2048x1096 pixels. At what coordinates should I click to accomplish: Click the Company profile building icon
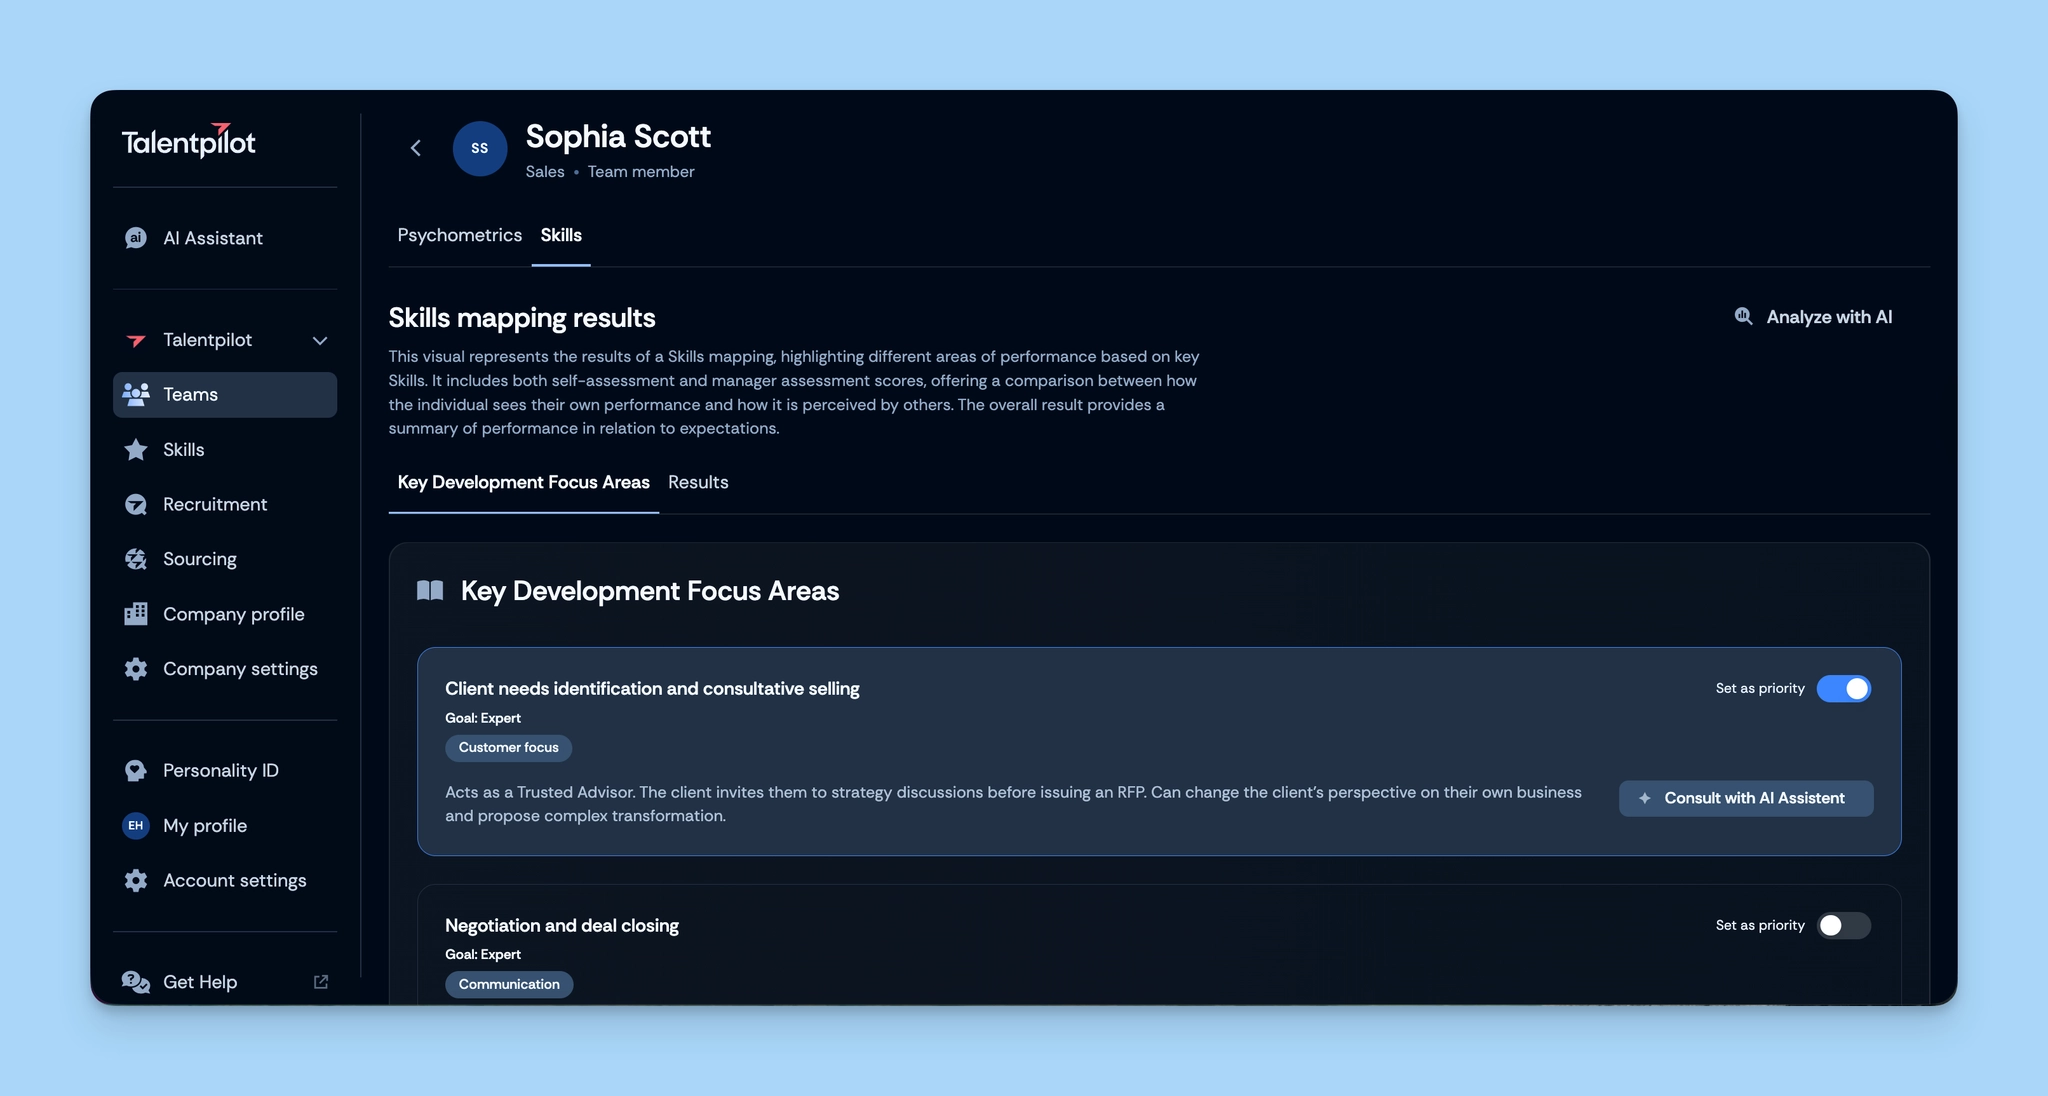tap(136, 614)
